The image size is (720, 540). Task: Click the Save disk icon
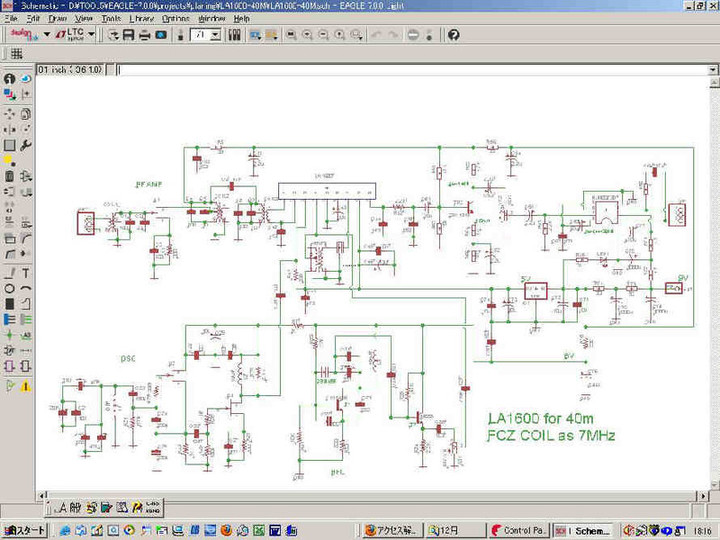(x=129, y=35)
